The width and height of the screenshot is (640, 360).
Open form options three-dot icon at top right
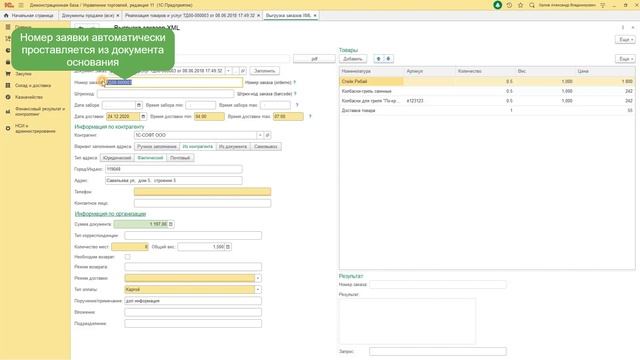click(623, 28)
